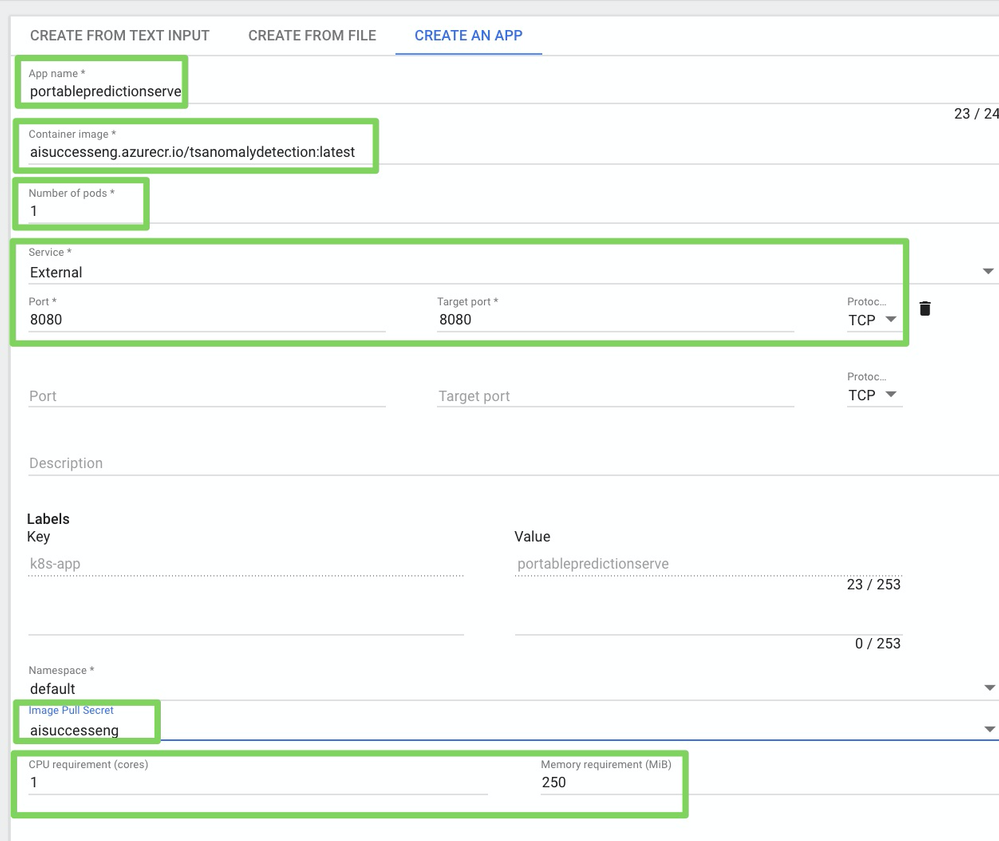This screenshot has width=999, height=841.
Task: Open the Create From File tab
Action: (x=312, y=35)
